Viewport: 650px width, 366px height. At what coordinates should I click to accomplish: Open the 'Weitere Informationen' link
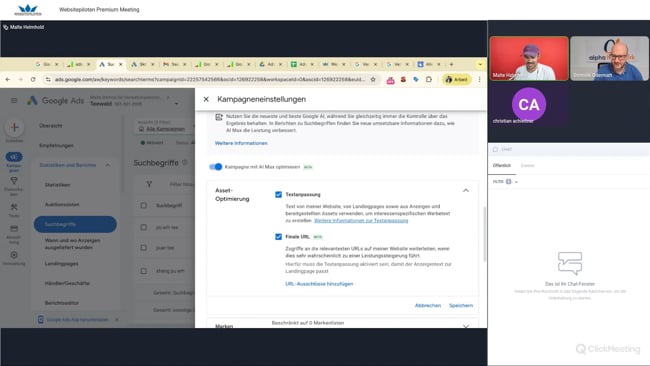(x=241, y=143)
